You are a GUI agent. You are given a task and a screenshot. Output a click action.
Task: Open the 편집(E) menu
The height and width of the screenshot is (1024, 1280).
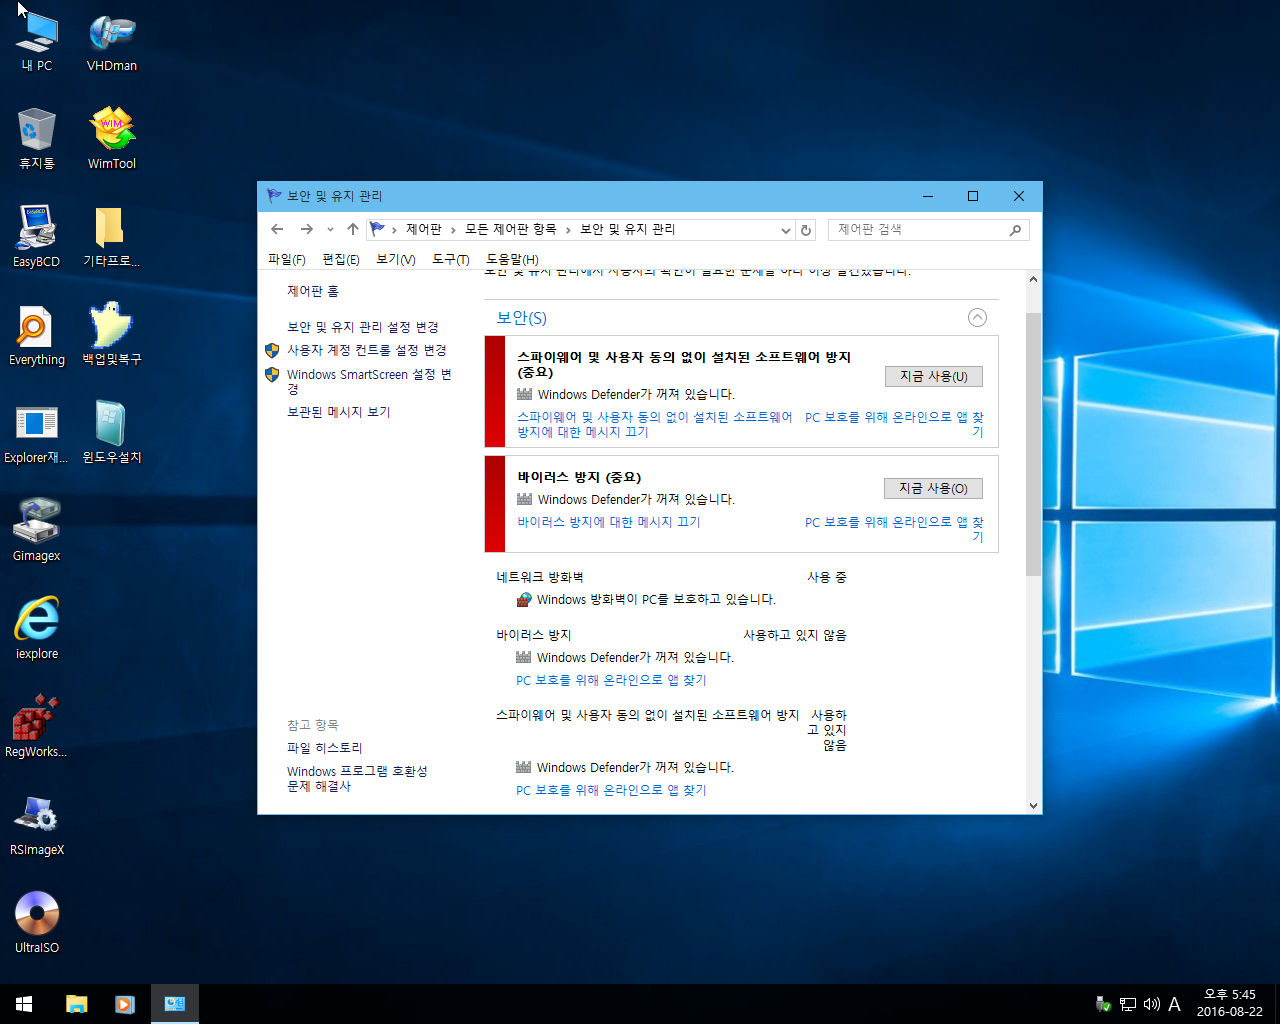click(x=341, y=259)
